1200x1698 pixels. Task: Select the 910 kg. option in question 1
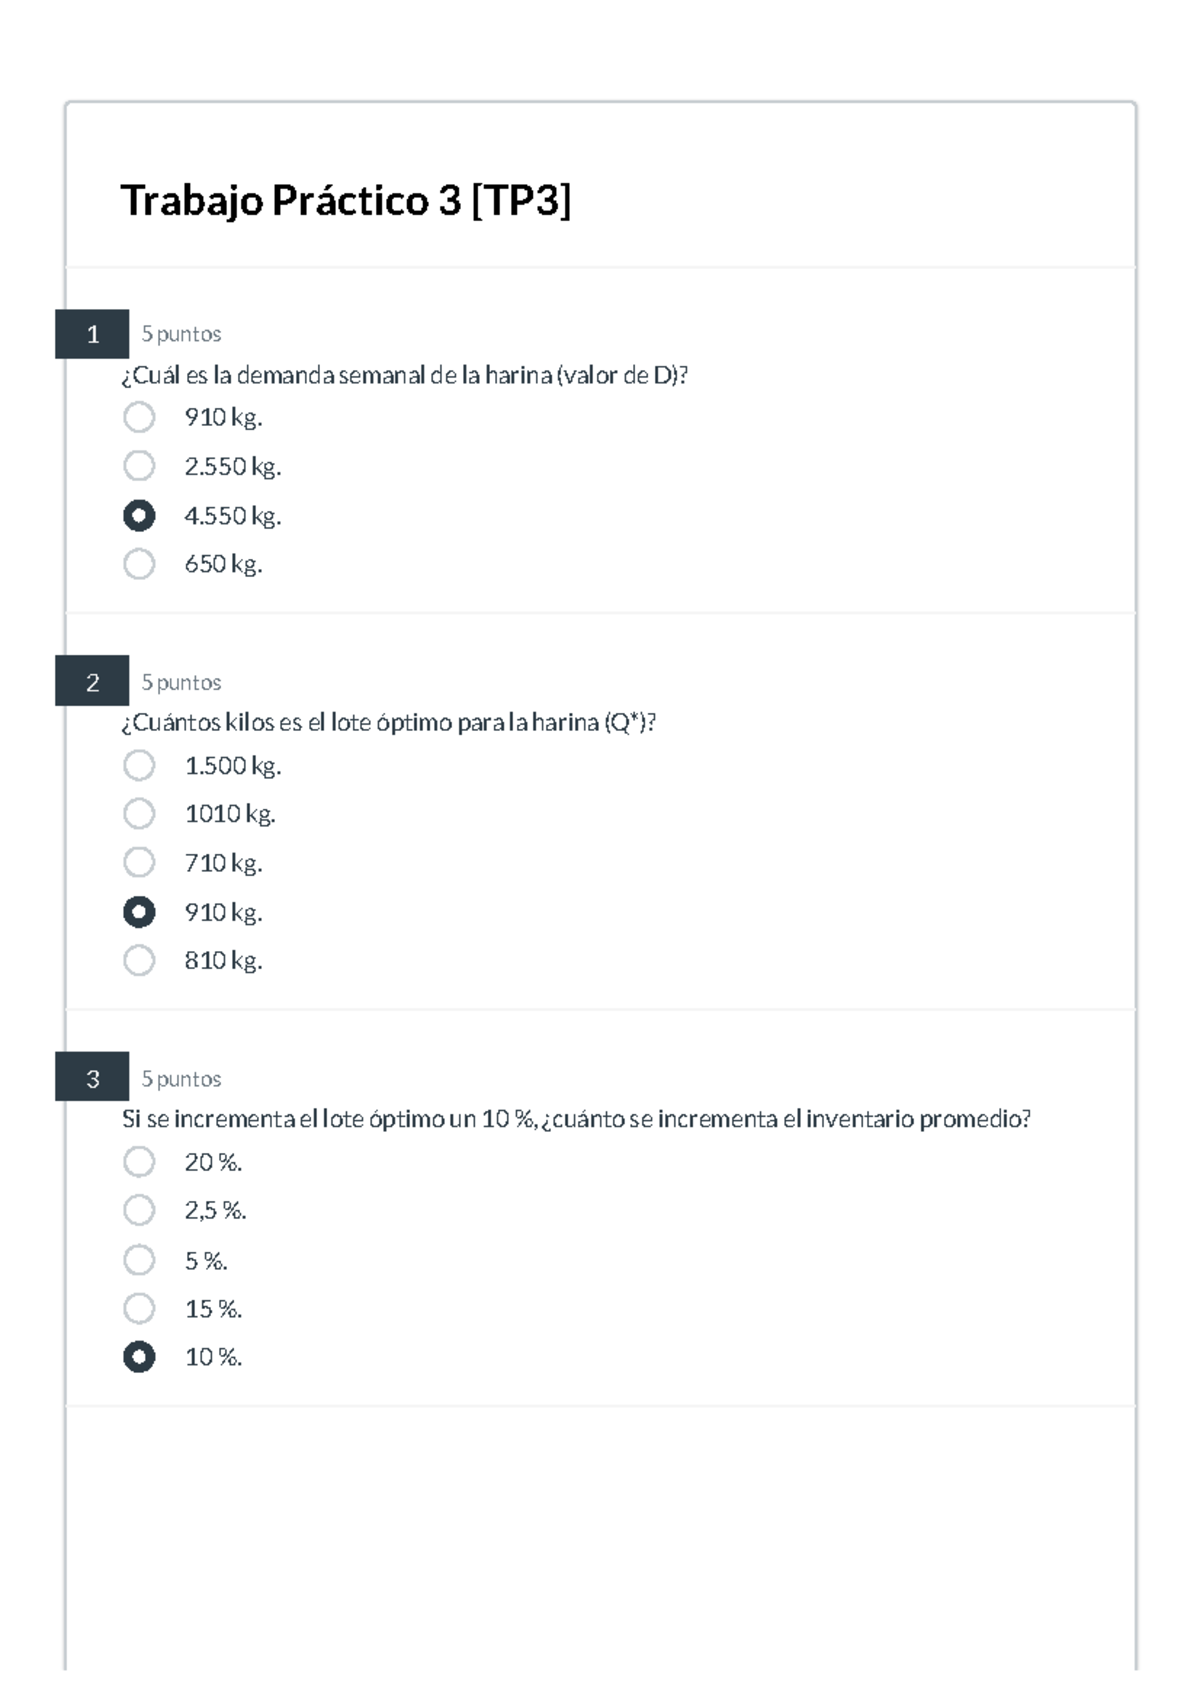click(x=139, y=417)
